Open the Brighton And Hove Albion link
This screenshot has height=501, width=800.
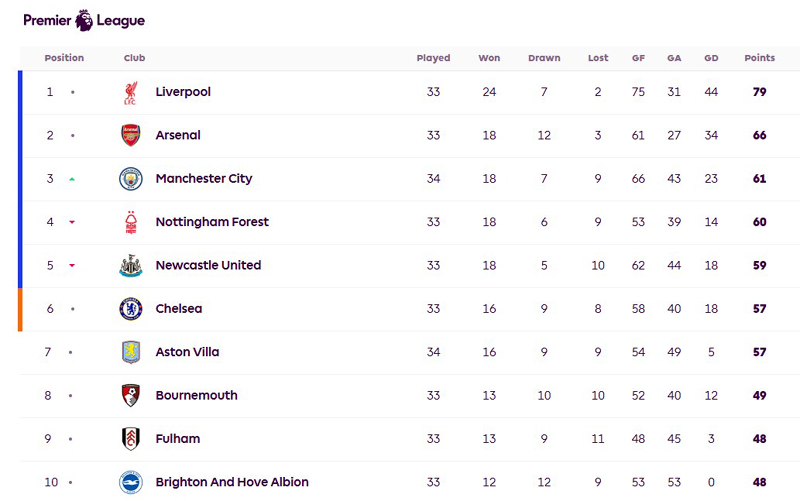click(232, 482)
